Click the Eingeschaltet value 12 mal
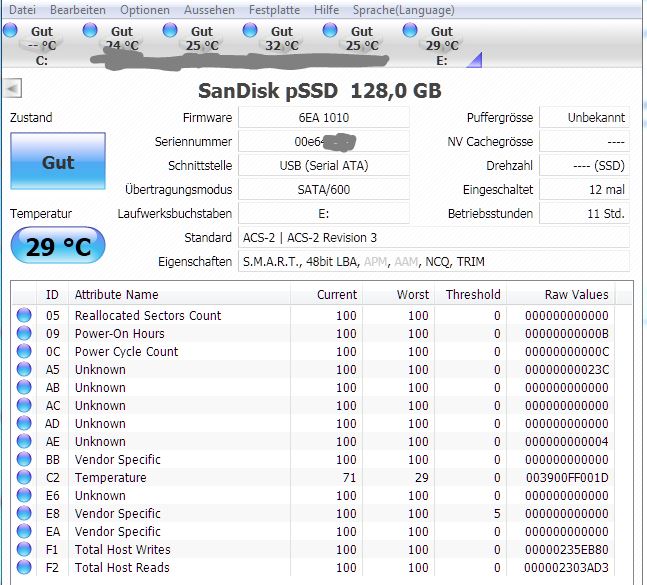The height and width of the screenshot is (585, 647). coord(584,189)
